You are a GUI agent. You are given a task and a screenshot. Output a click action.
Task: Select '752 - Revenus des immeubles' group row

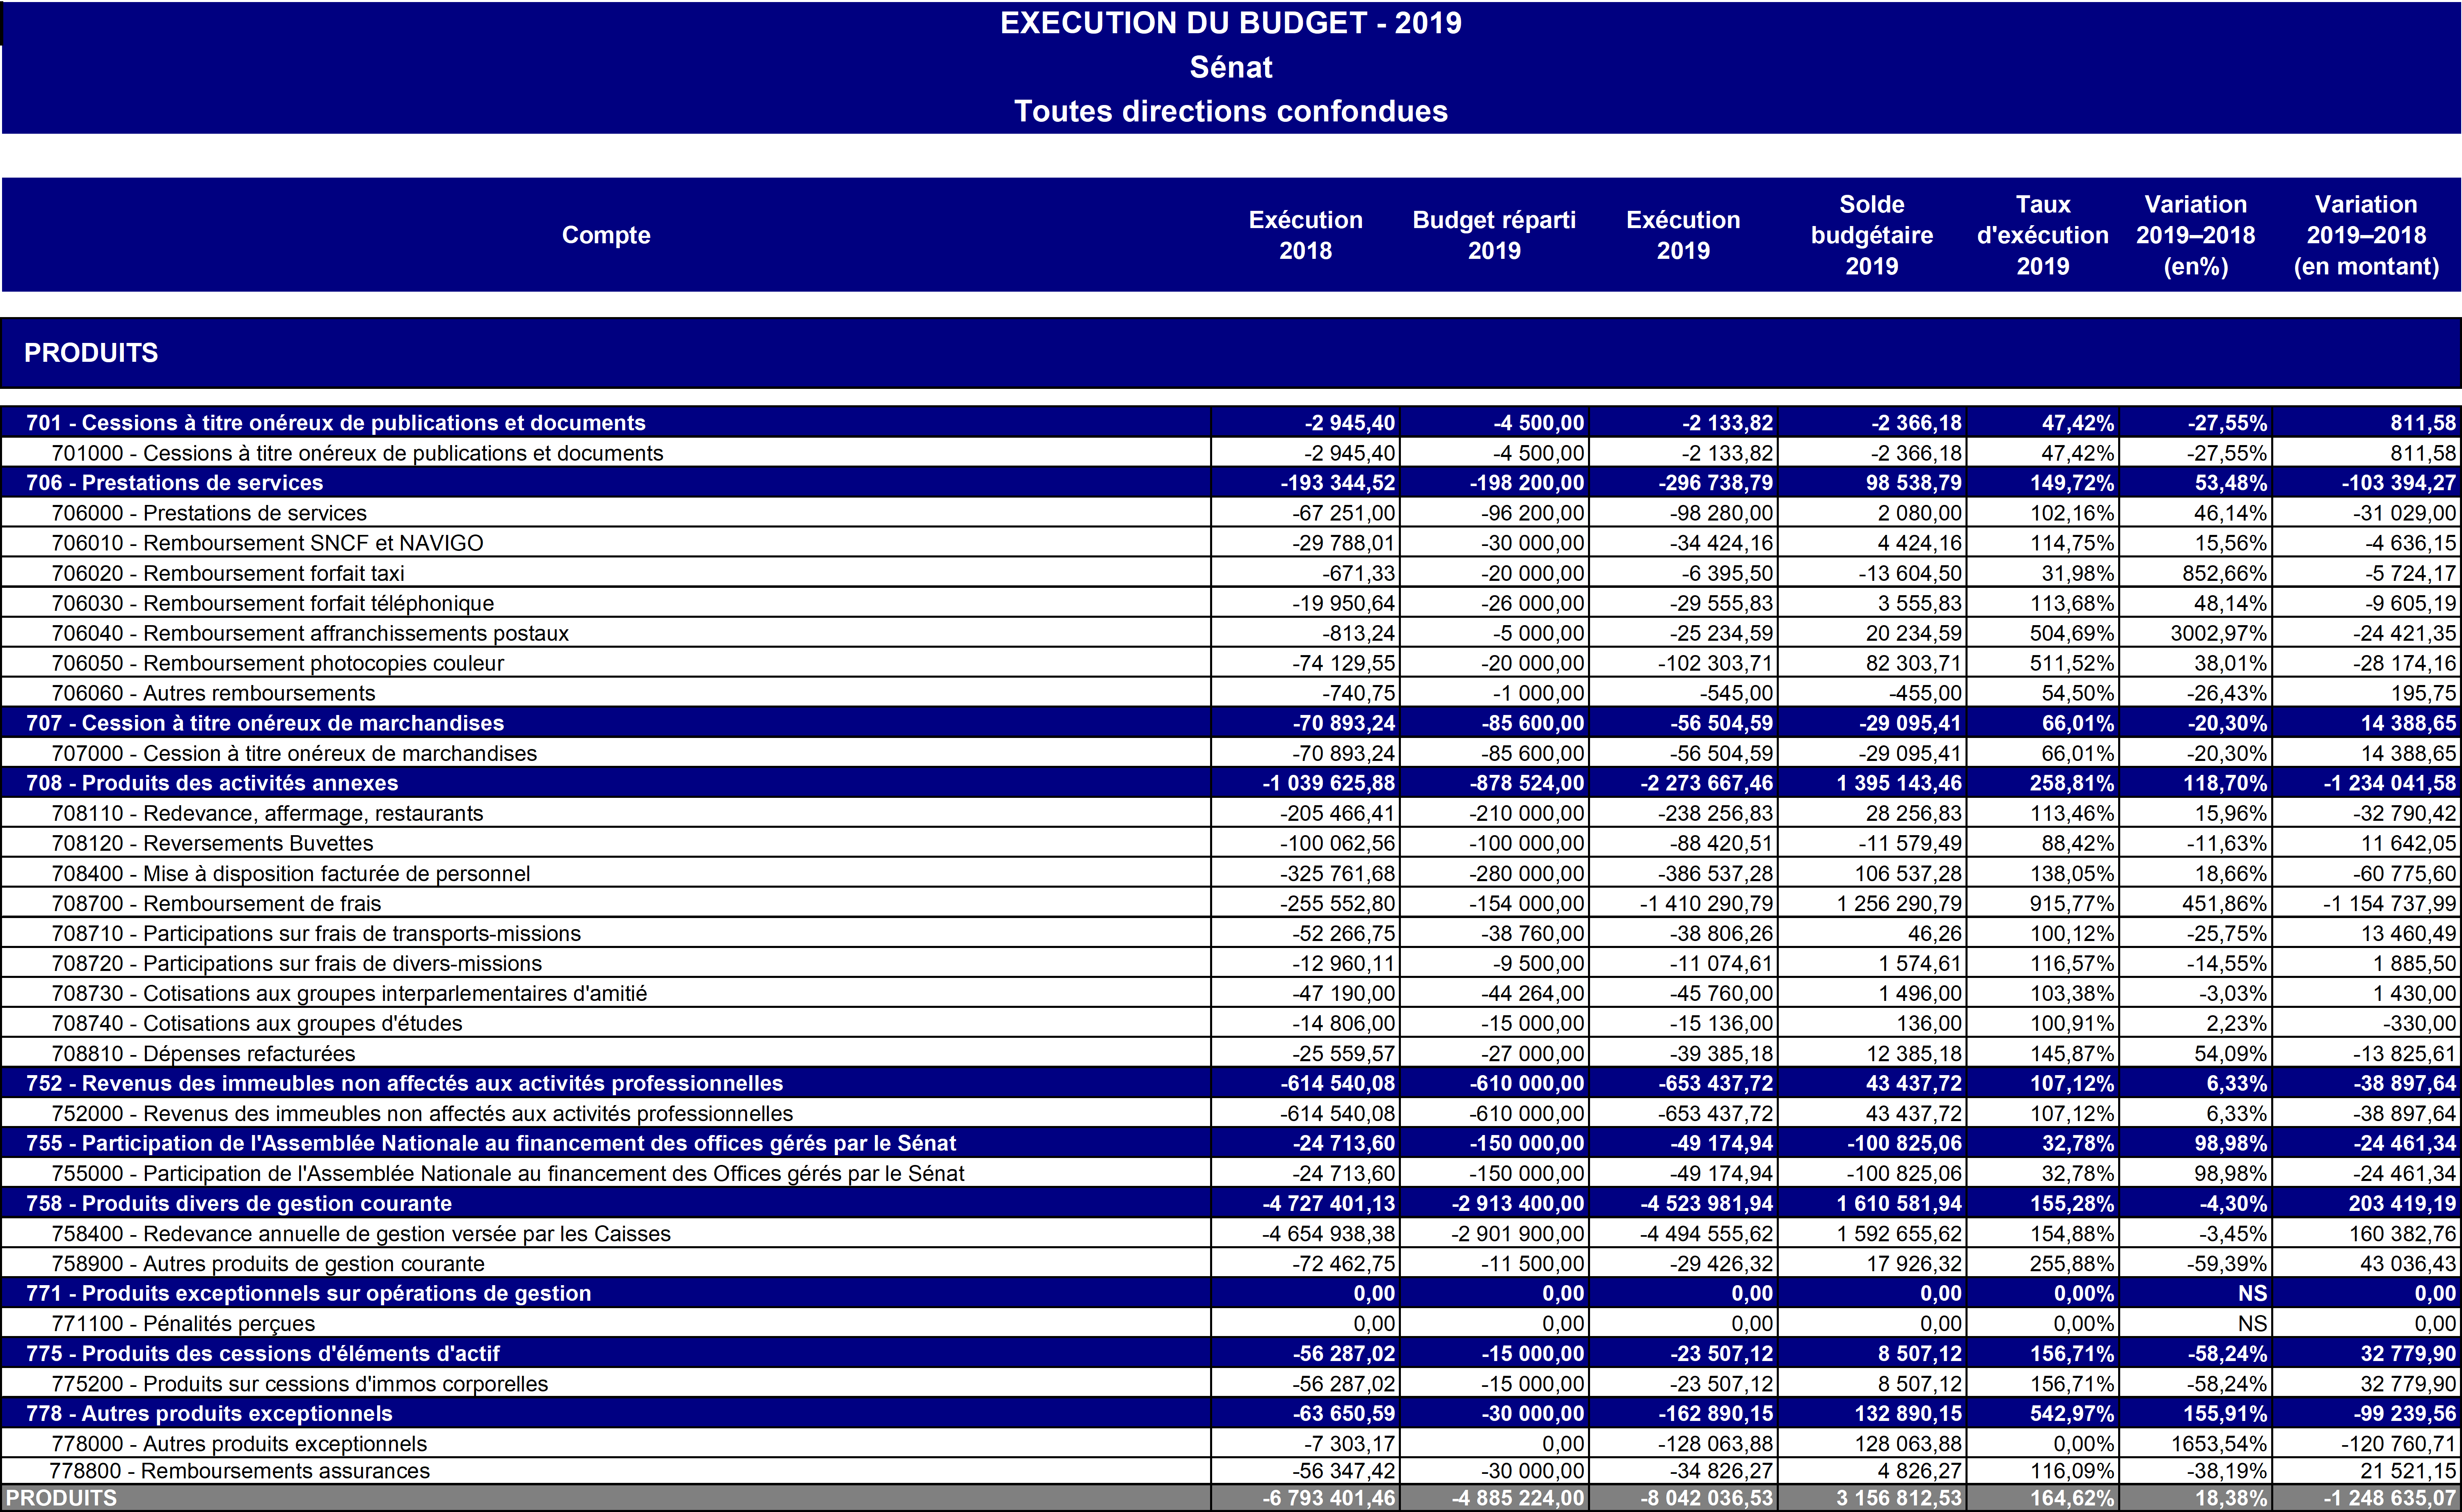404,1083
